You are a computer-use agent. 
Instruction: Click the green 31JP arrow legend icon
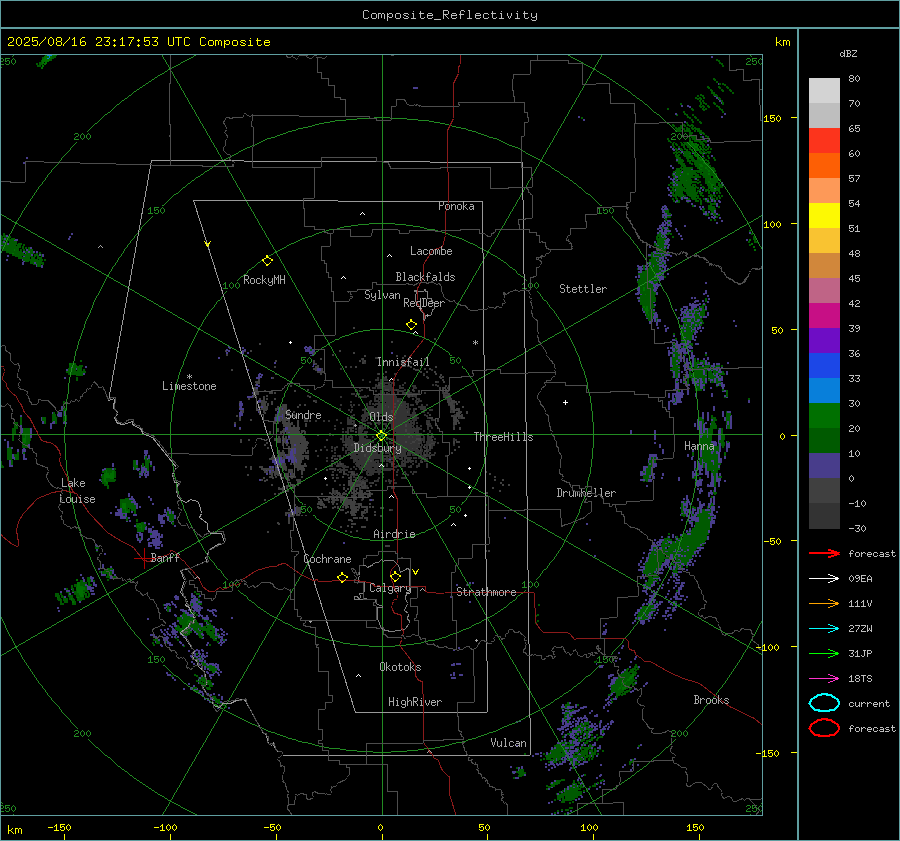point(824,653)
